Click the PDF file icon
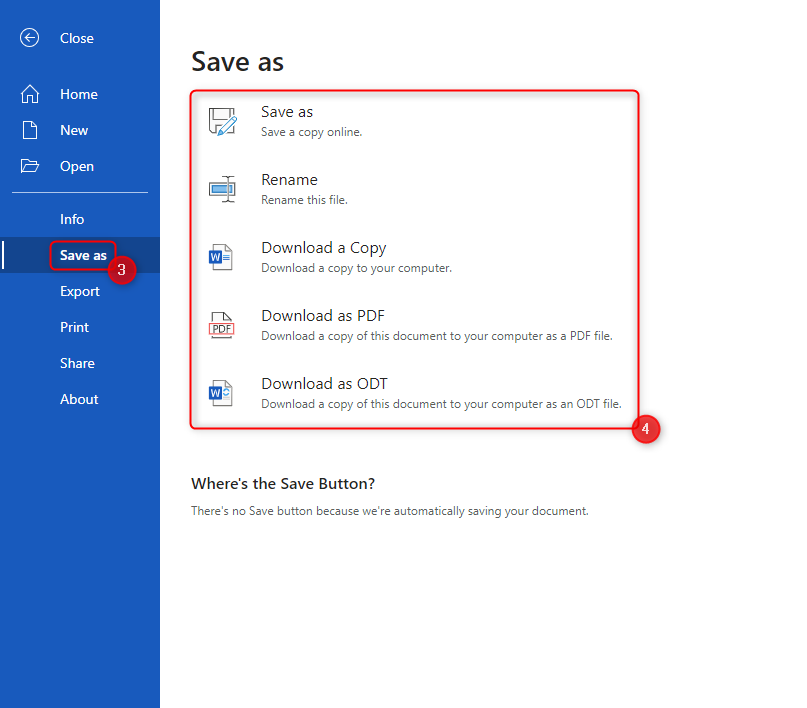807x708 pixels. 221,325
